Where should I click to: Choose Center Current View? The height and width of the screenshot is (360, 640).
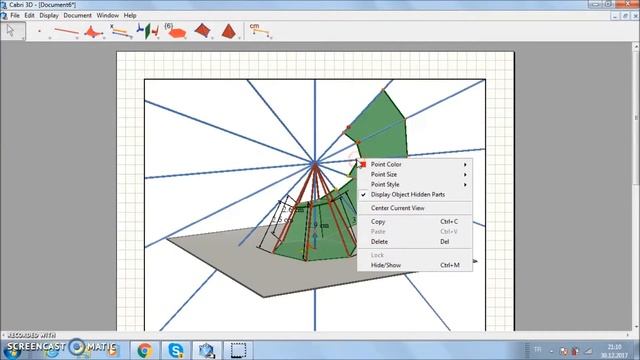415,208
